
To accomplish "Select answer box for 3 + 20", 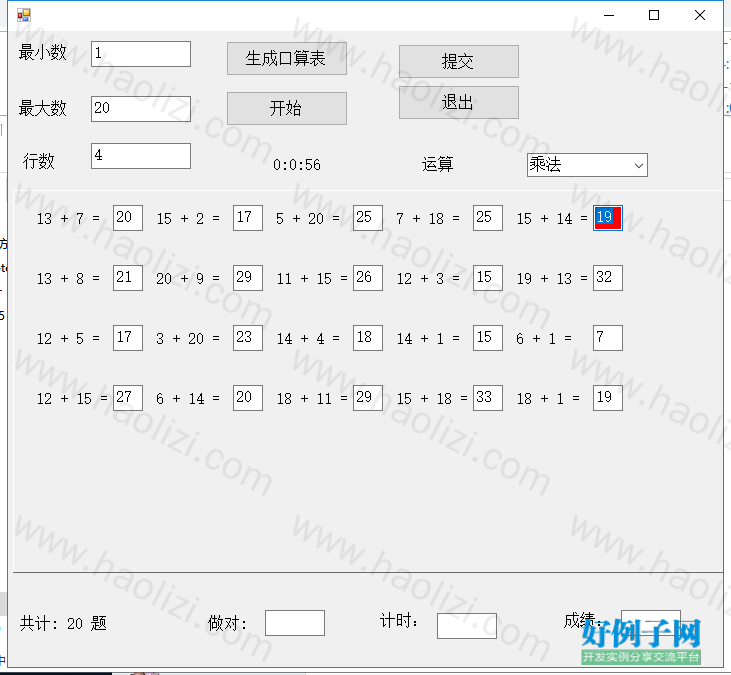I will pyautogui.click(x=248, y=338).
